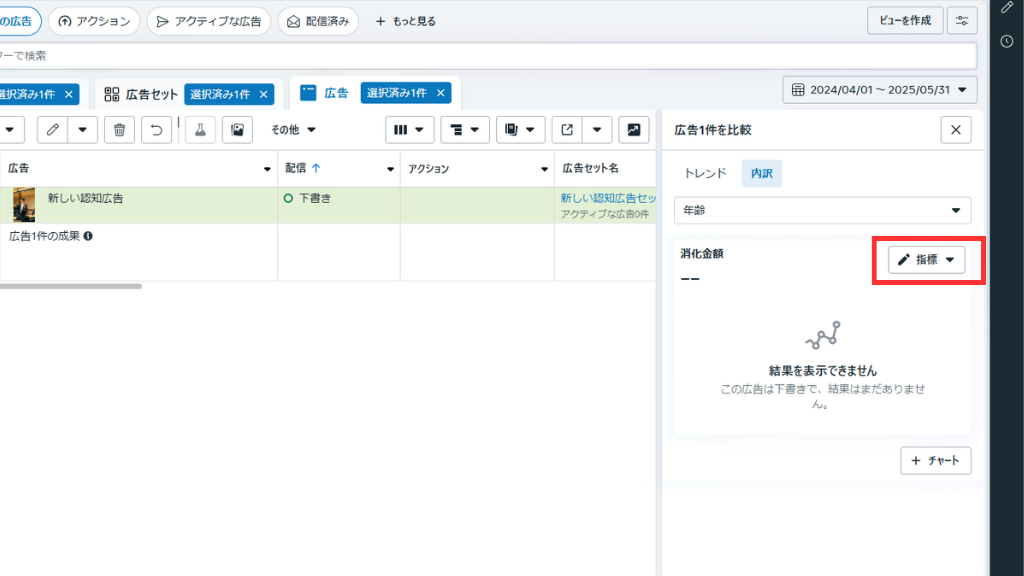Open the date range picker 2024/04/01～2025/05/31
1024x576 pixels.
[880, 90]
